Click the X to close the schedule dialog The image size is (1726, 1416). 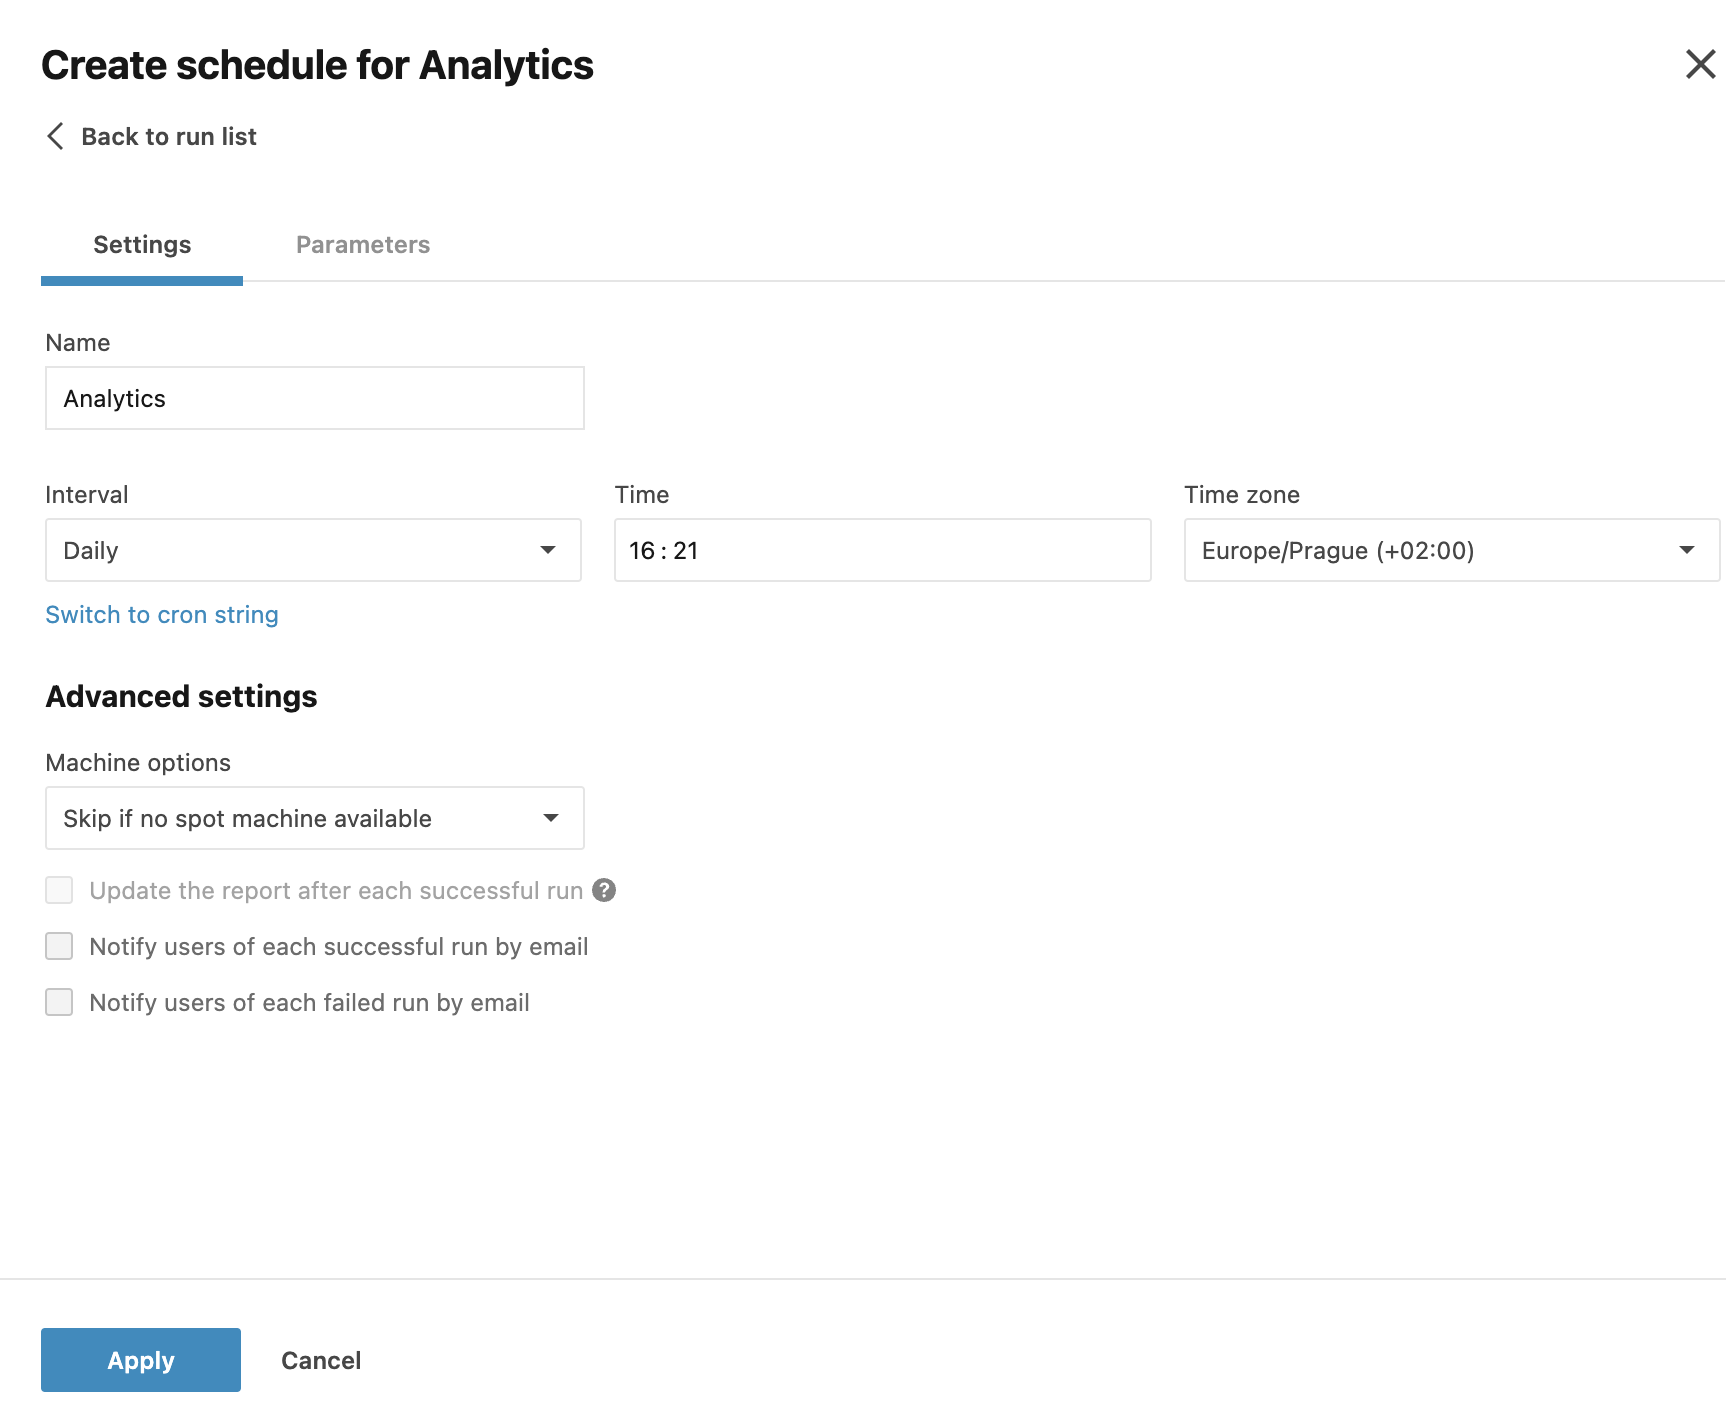click(1699, 64)
